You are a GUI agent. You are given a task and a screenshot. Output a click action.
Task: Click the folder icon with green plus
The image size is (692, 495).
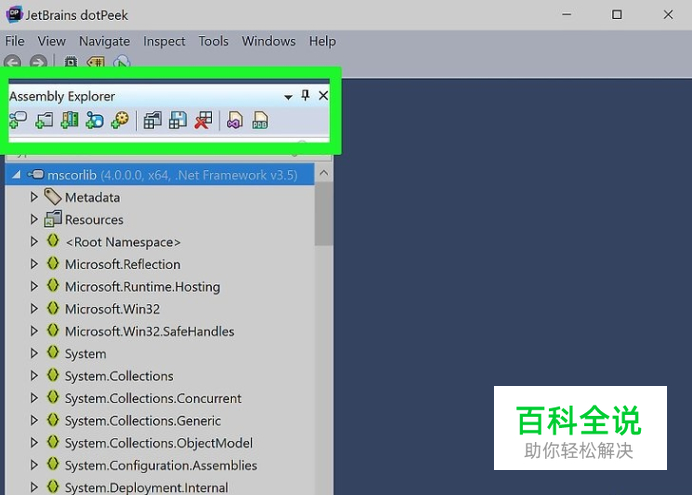pyautogui.click(x=44, y=120)
